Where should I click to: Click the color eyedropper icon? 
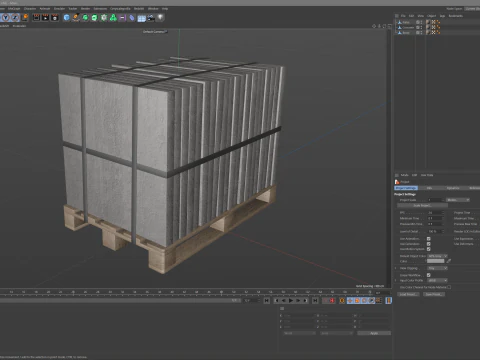point(449,261)
